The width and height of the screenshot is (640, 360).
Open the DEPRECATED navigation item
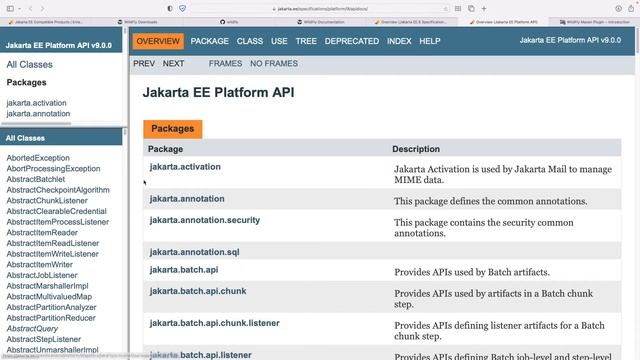pyautogui.click(x=352, y=41)
